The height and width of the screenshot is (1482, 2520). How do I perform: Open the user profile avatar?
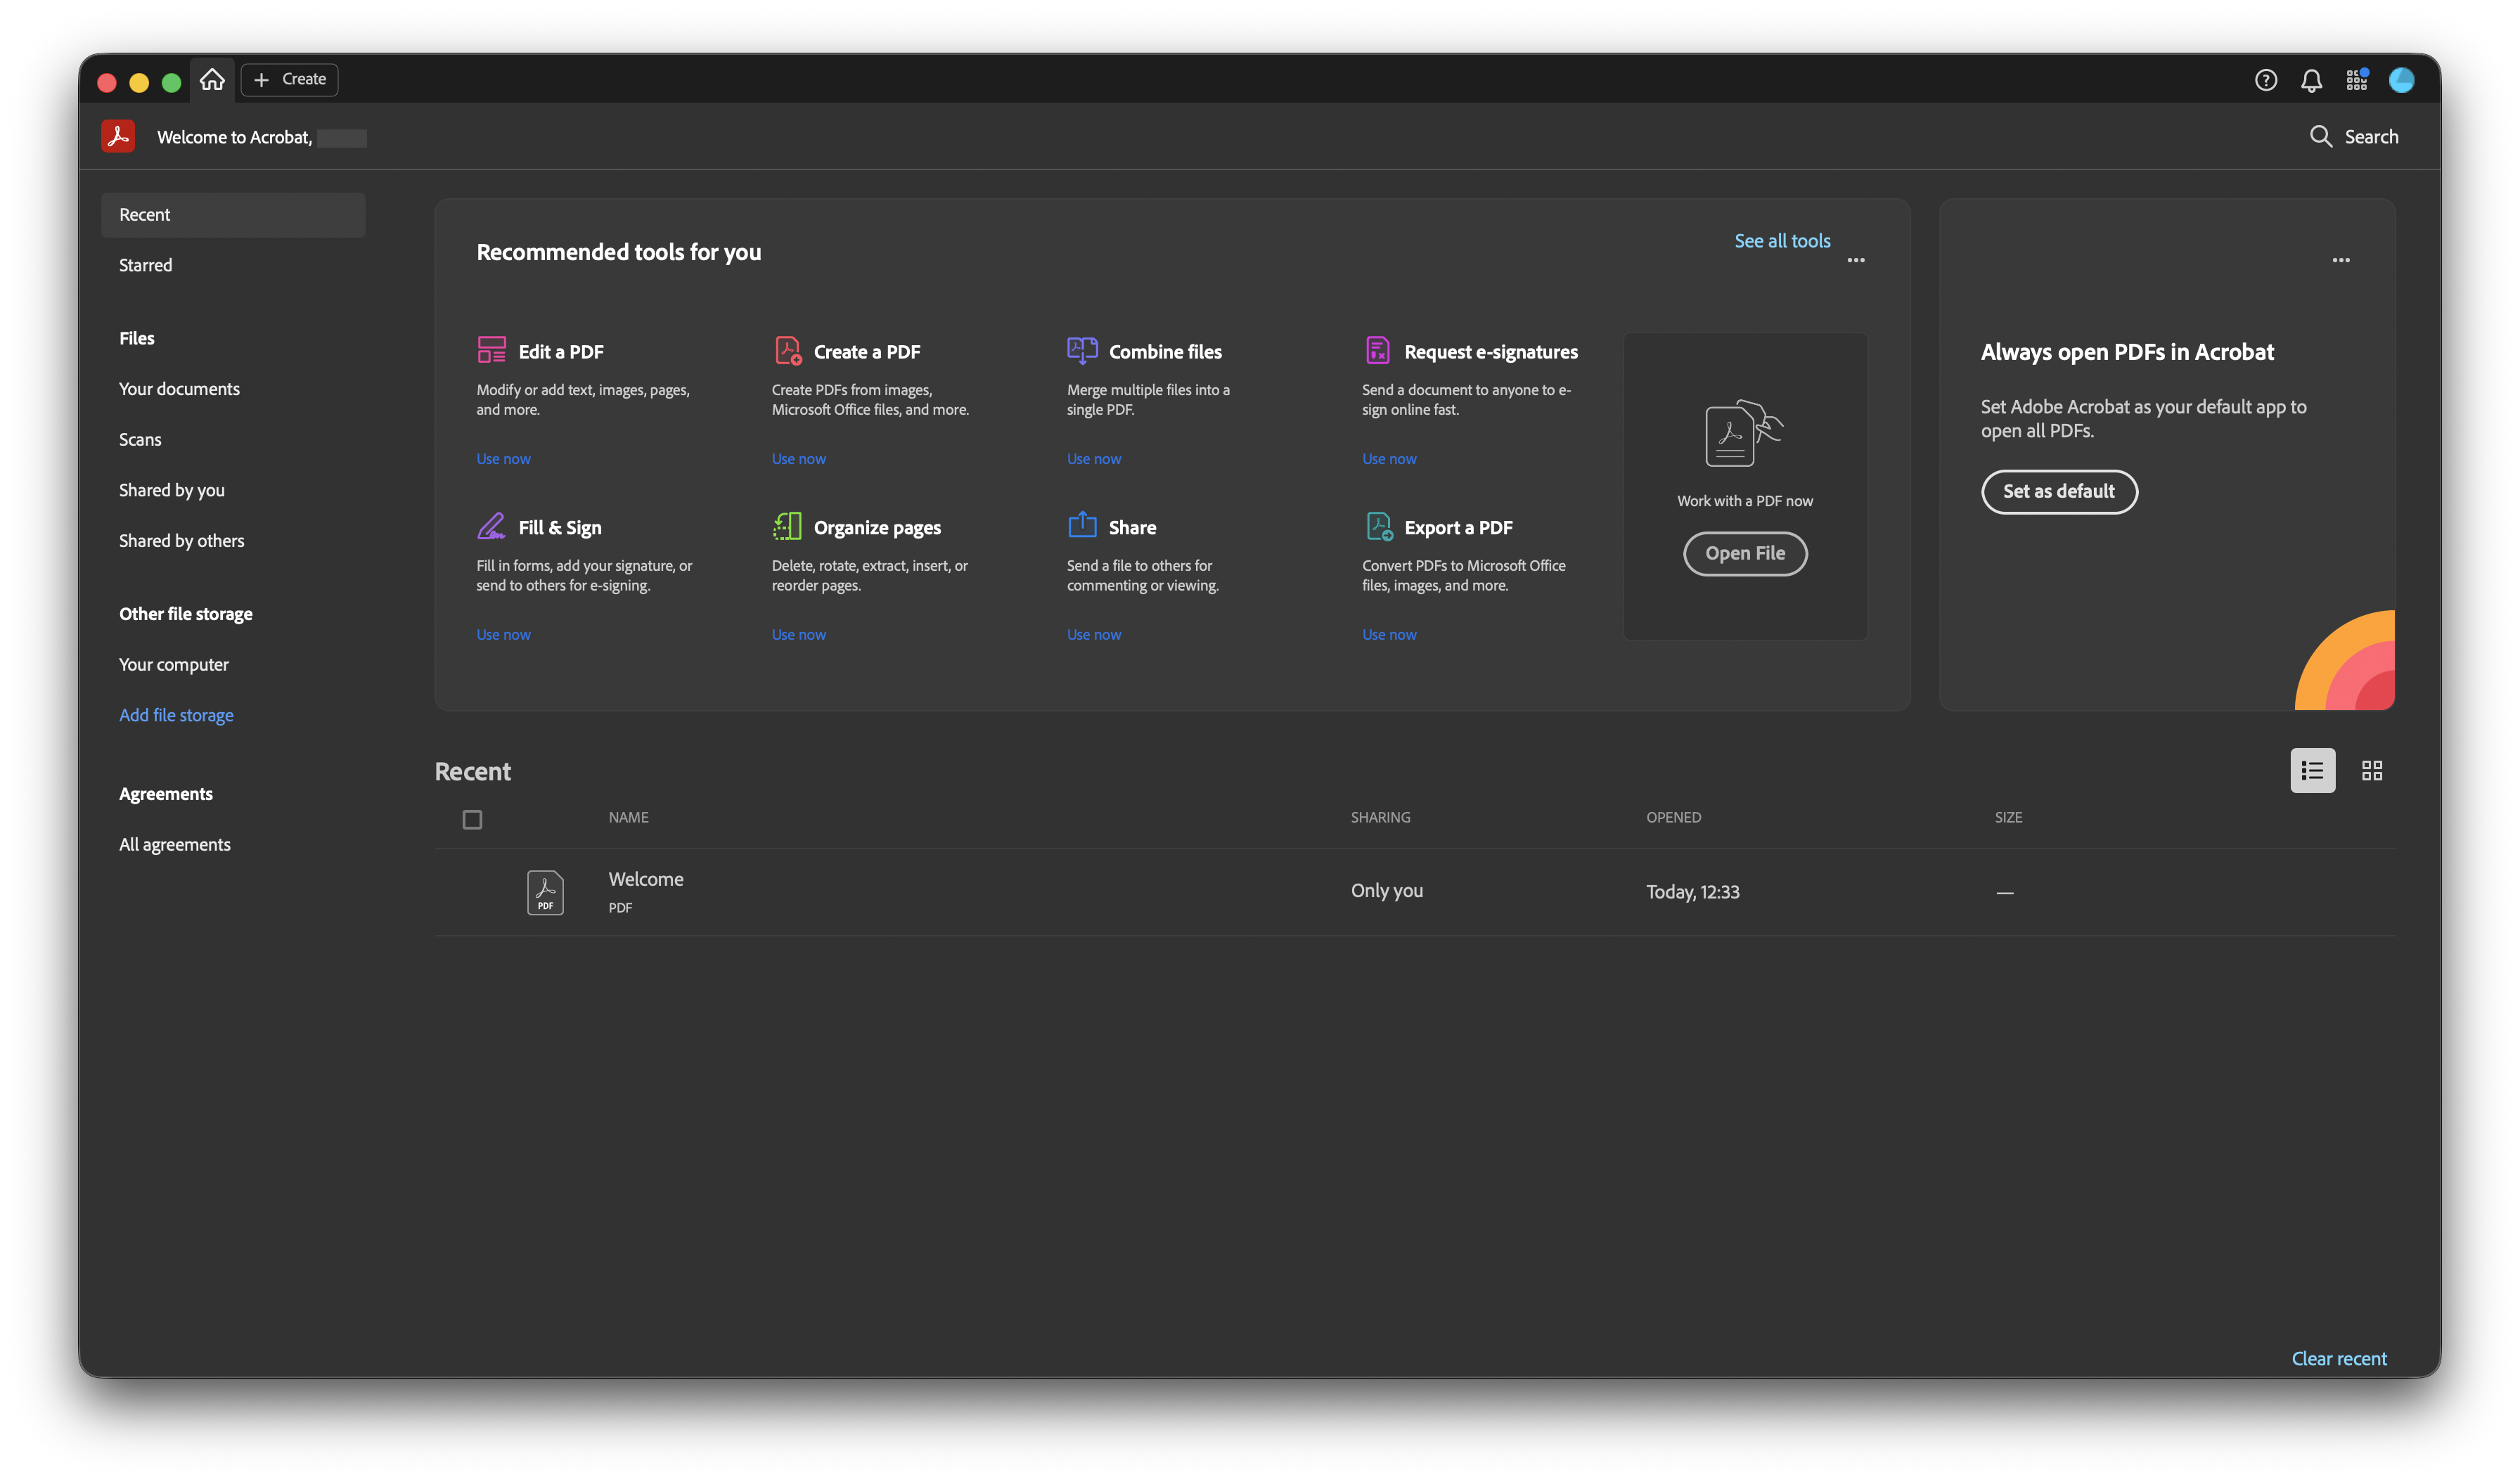[2402, 80]
